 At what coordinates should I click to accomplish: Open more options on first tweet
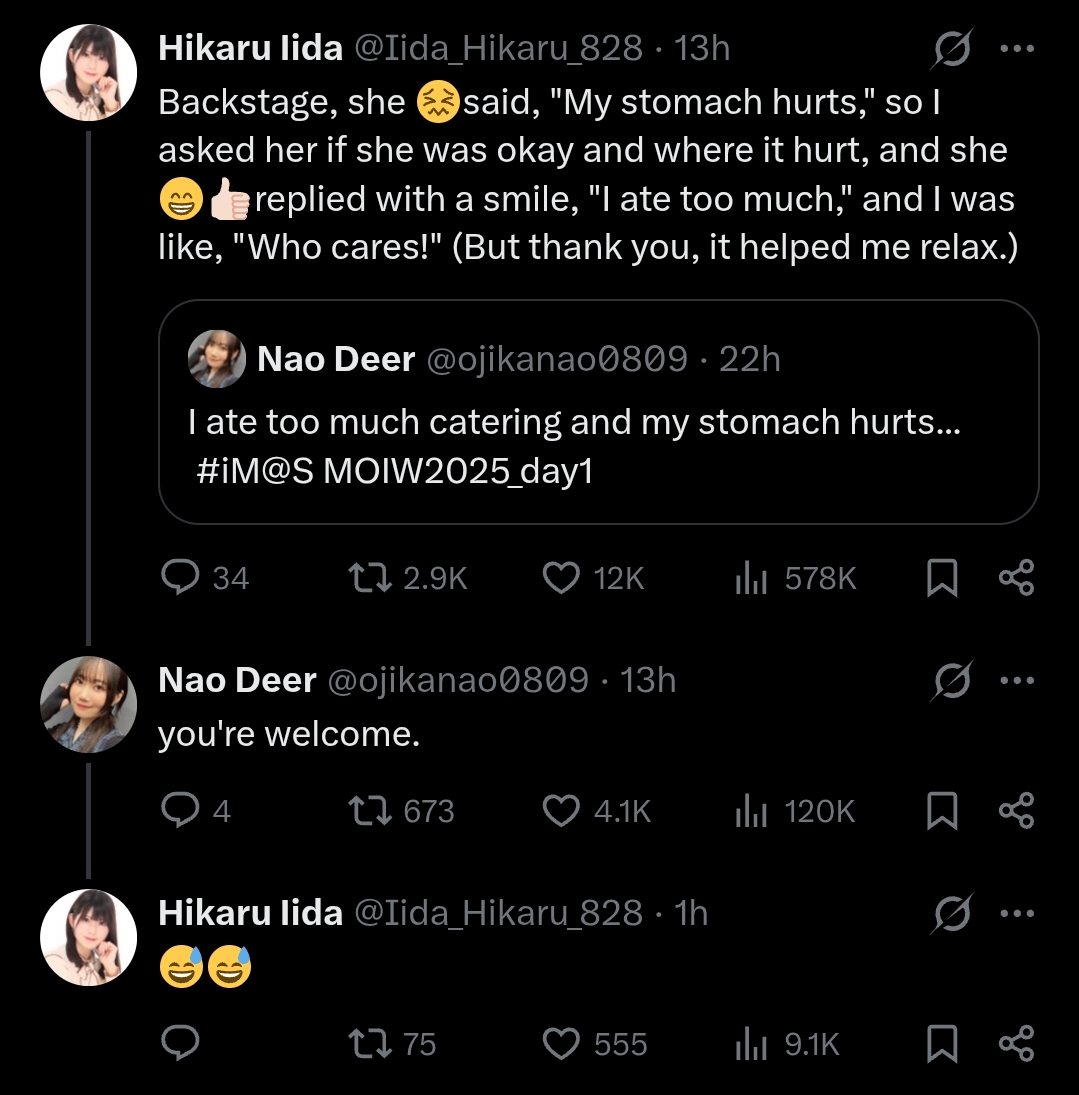pyautogui.click(x=1016, y=49)
